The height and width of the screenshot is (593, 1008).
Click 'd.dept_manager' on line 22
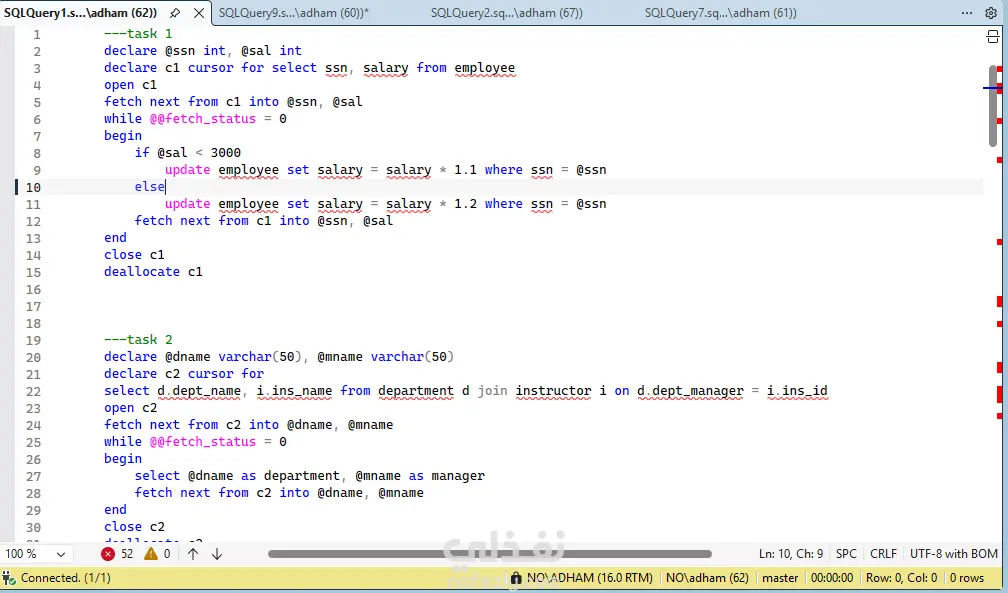pyautogui.click(x=690, y=391)
